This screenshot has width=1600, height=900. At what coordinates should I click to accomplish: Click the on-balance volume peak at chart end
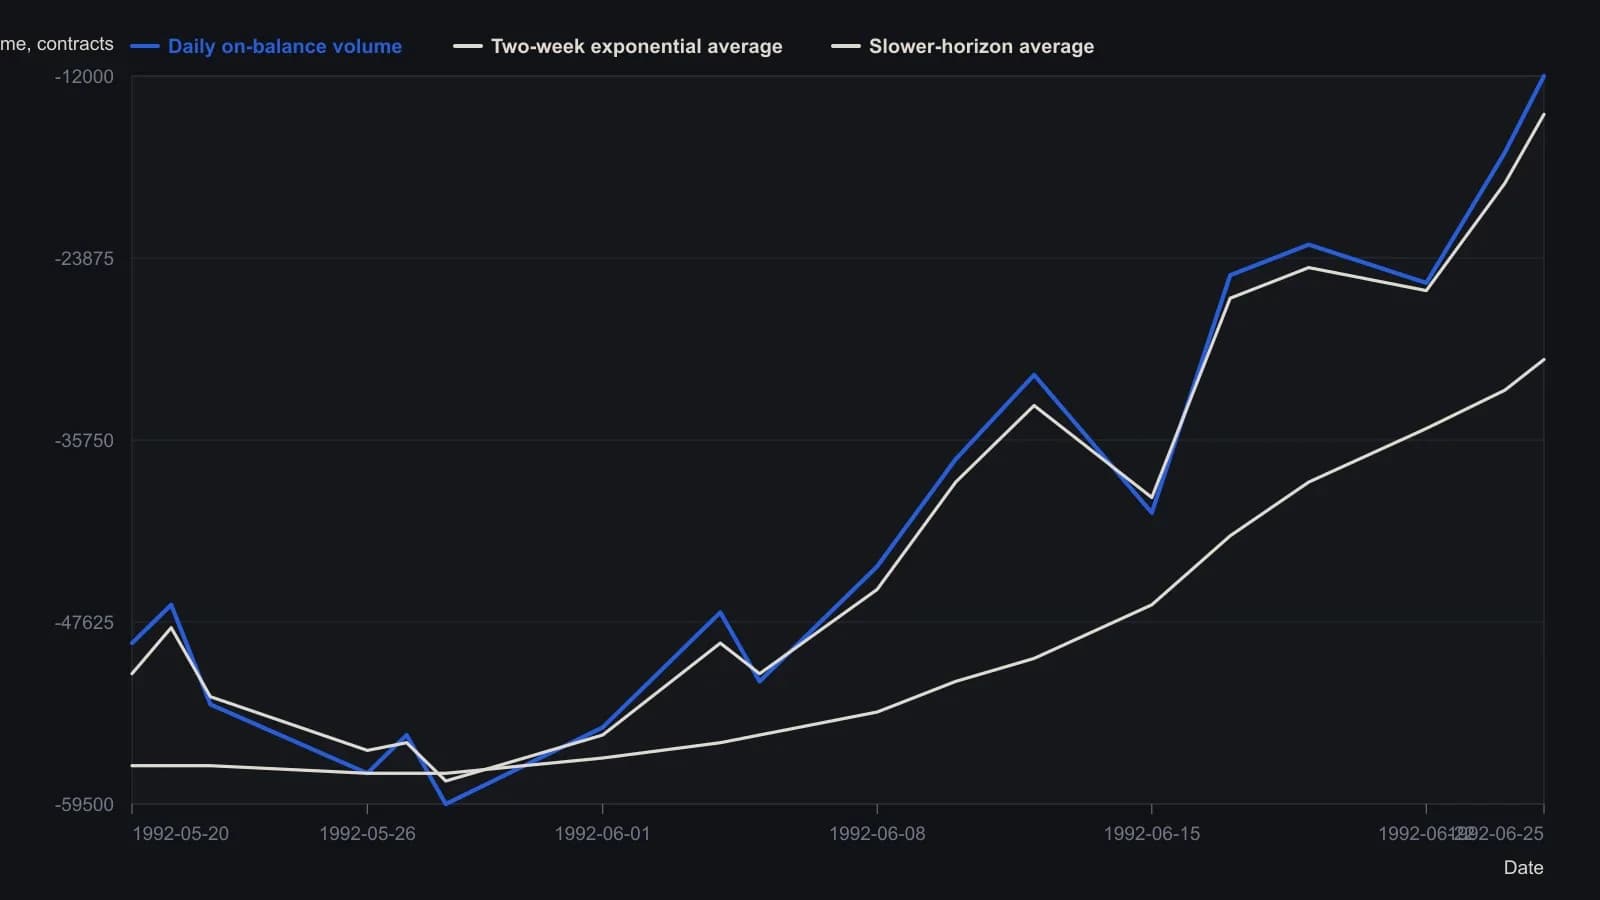[x=1544, y=76]
